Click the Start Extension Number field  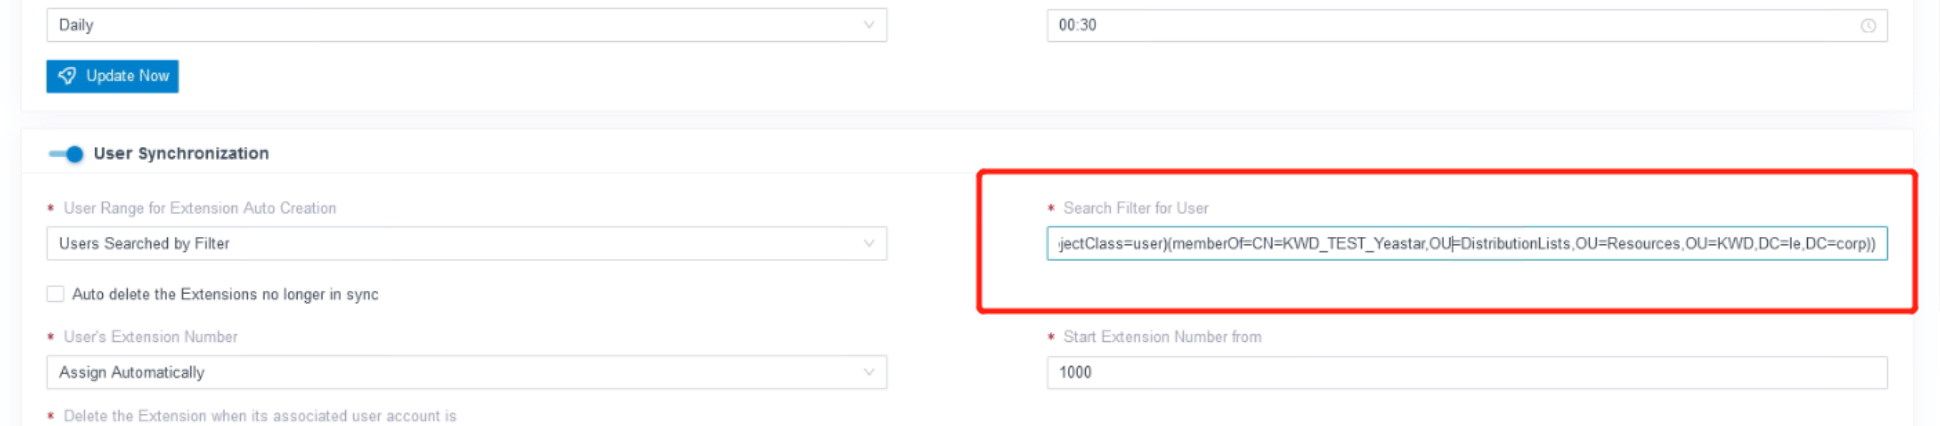tap(1466, 372)
